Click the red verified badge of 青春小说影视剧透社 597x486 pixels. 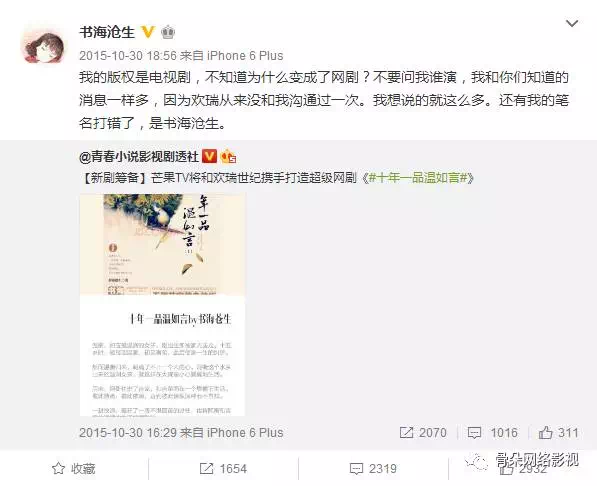coord(209,156)
